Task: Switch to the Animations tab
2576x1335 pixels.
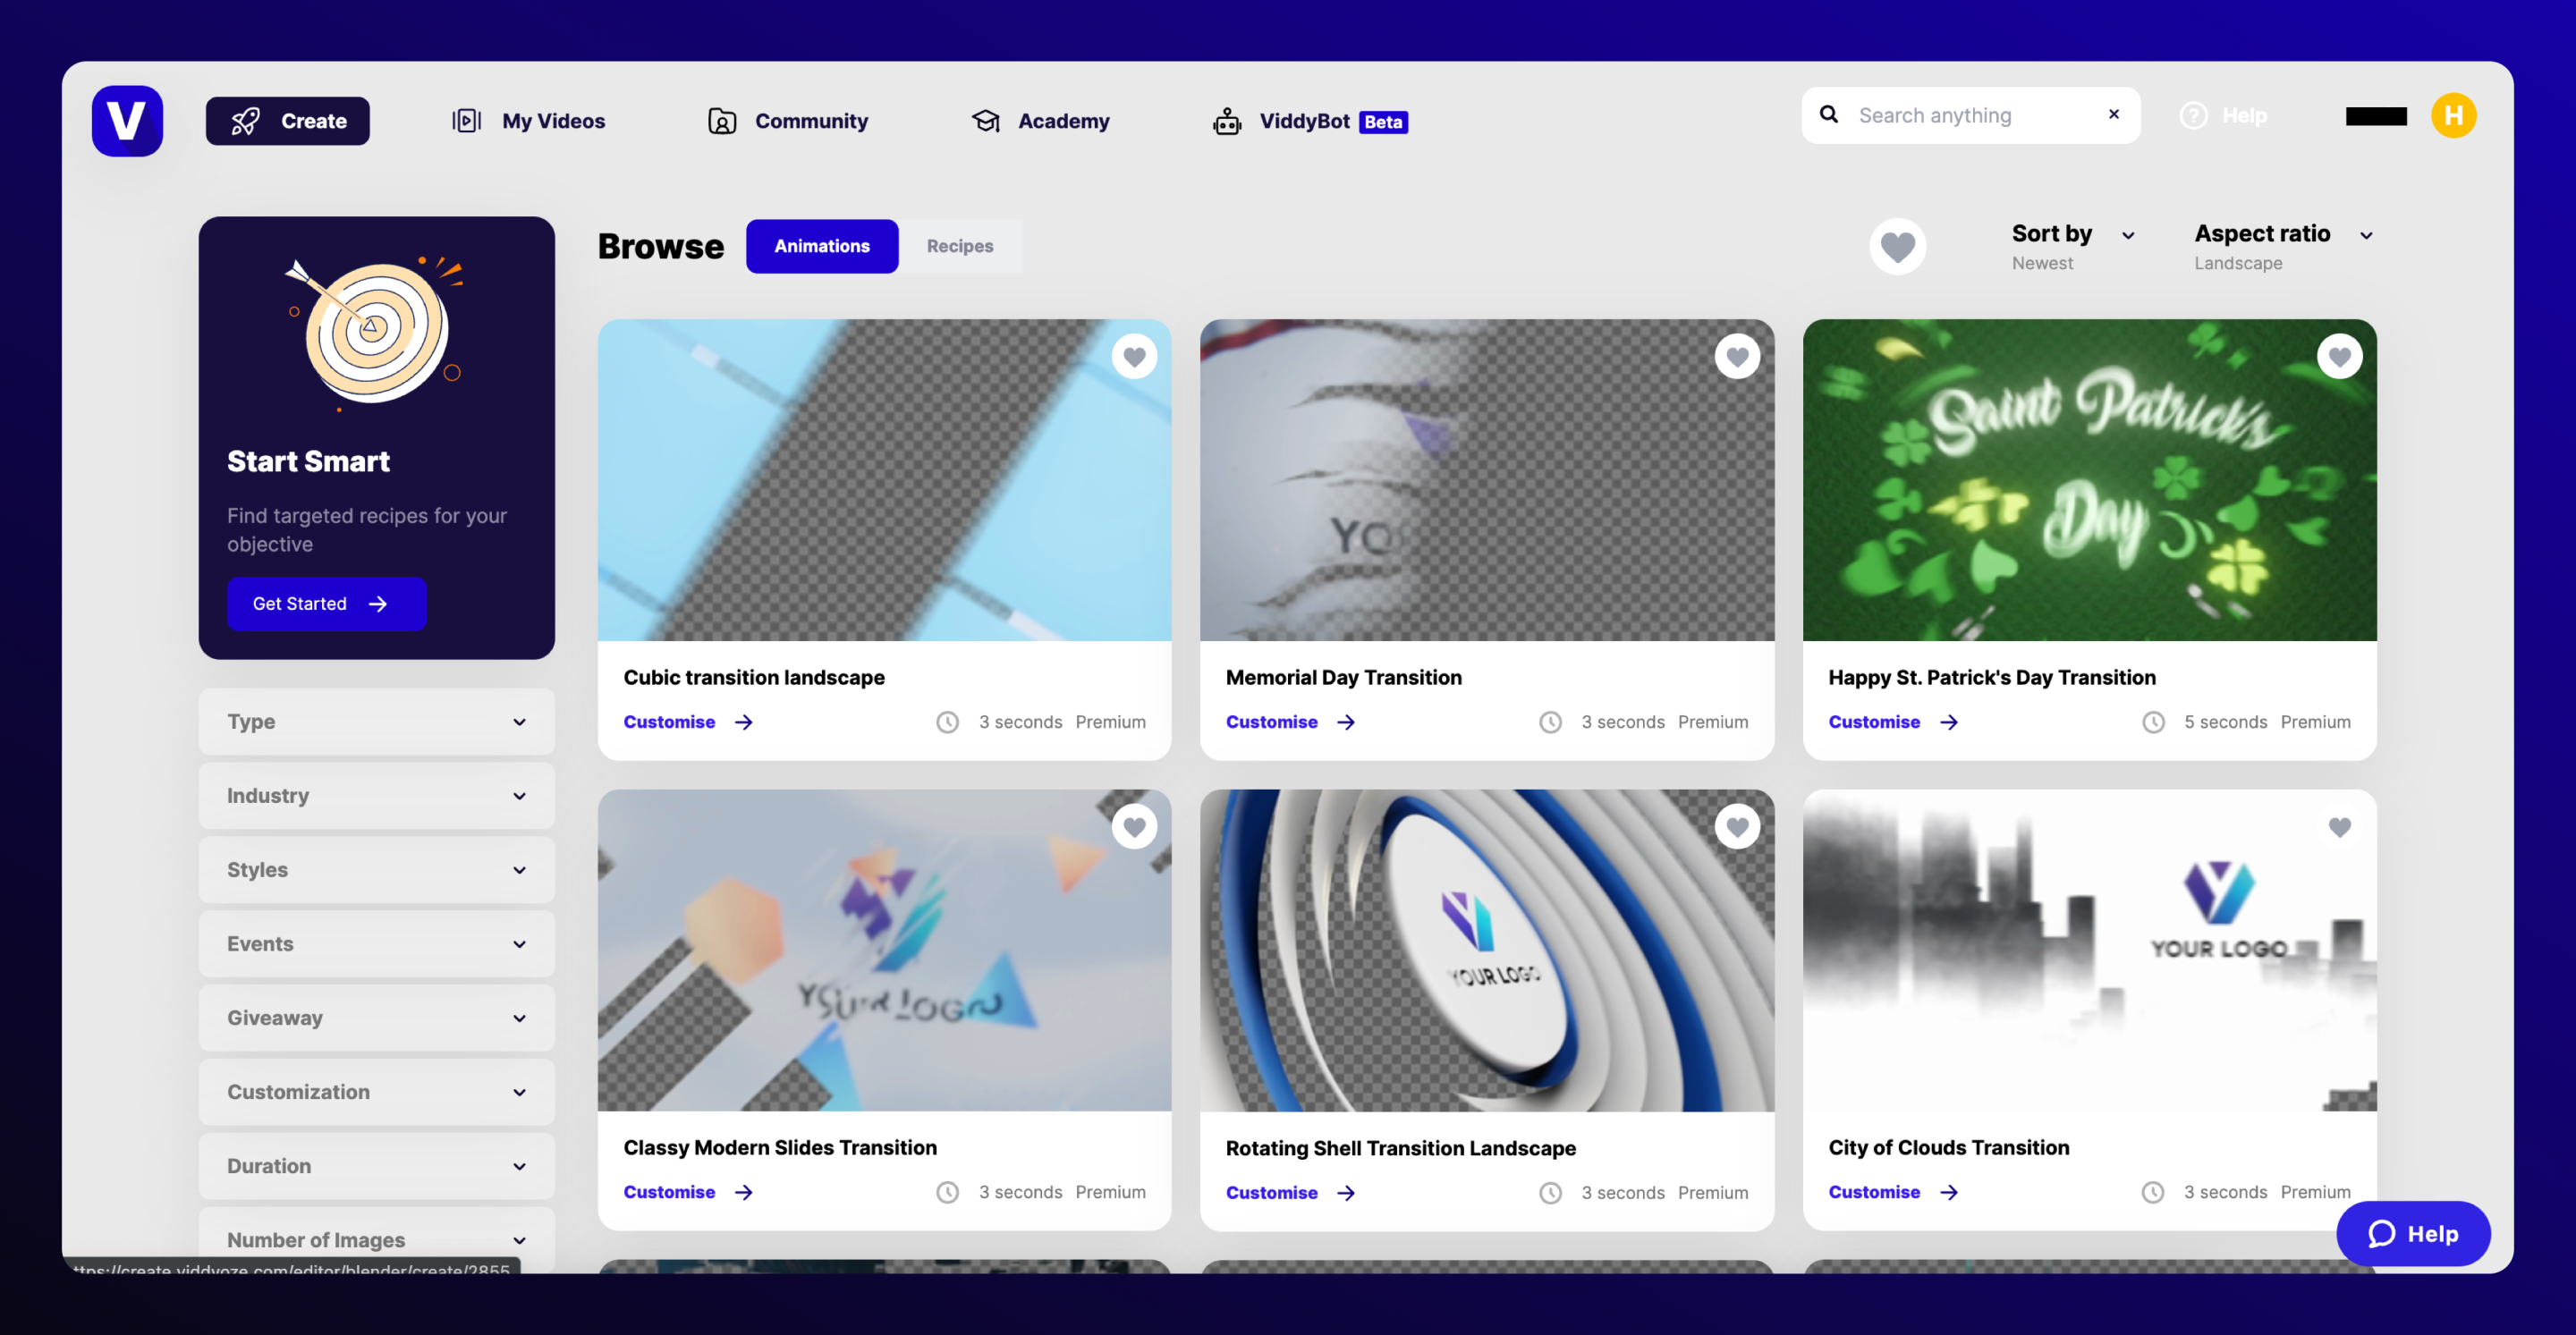Action: pos(821,246)
